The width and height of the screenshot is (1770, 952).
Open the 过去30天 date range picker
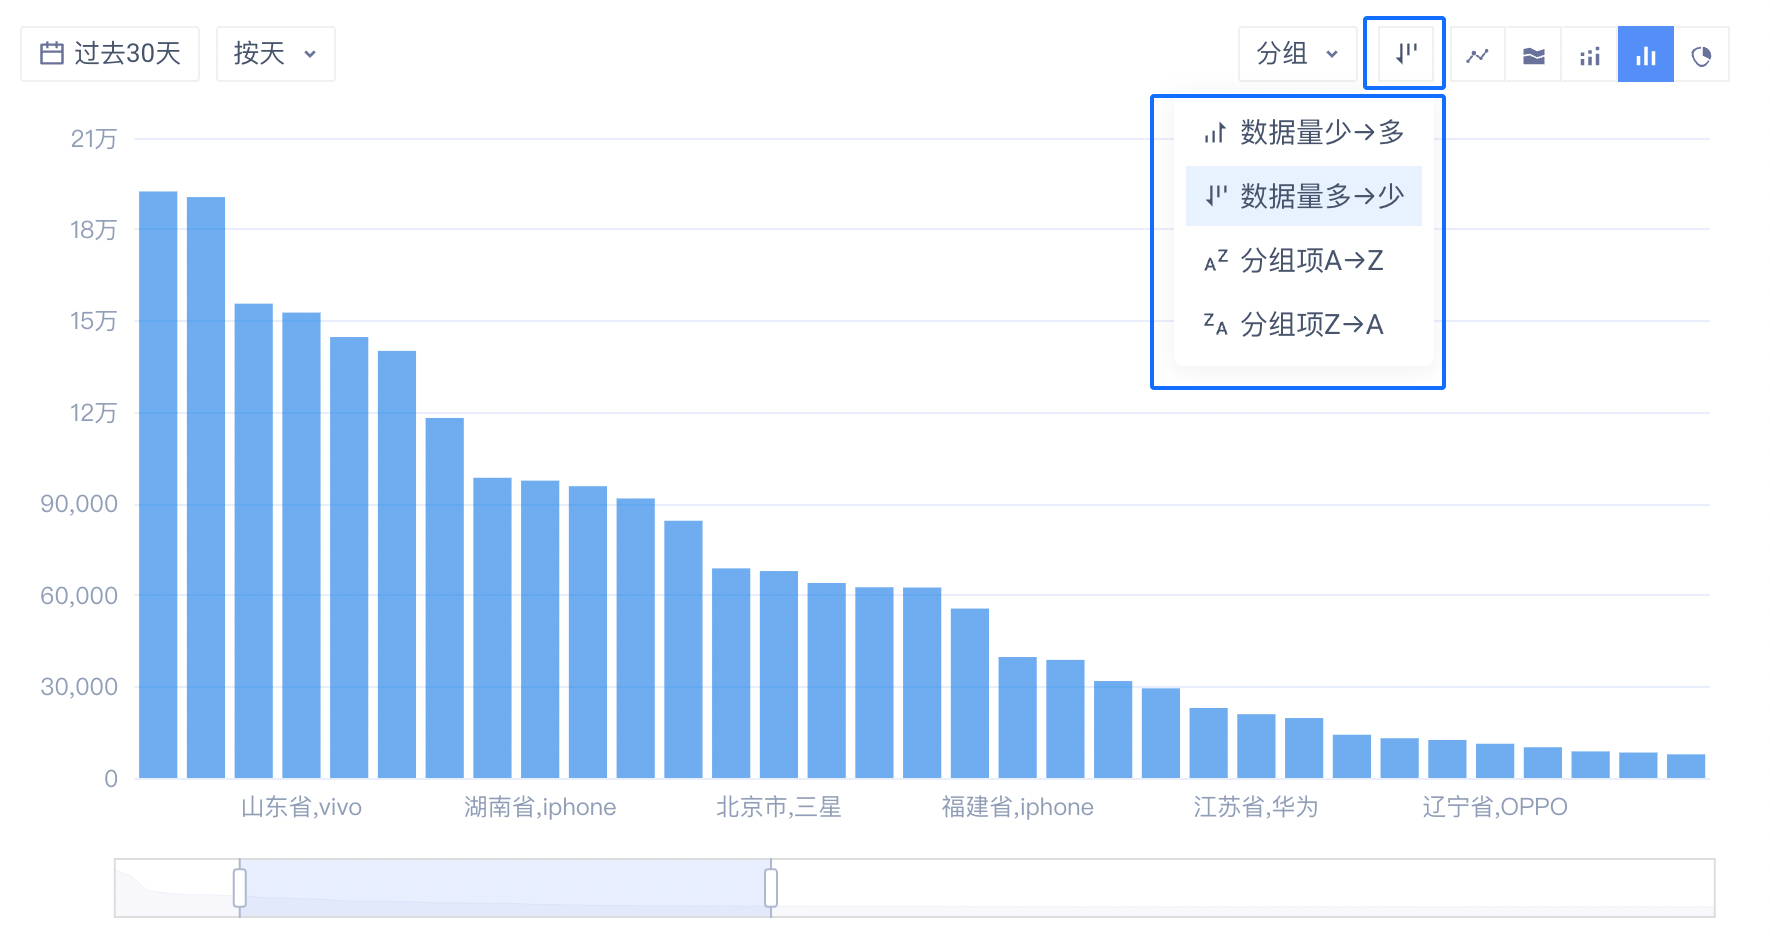point(110,54)
